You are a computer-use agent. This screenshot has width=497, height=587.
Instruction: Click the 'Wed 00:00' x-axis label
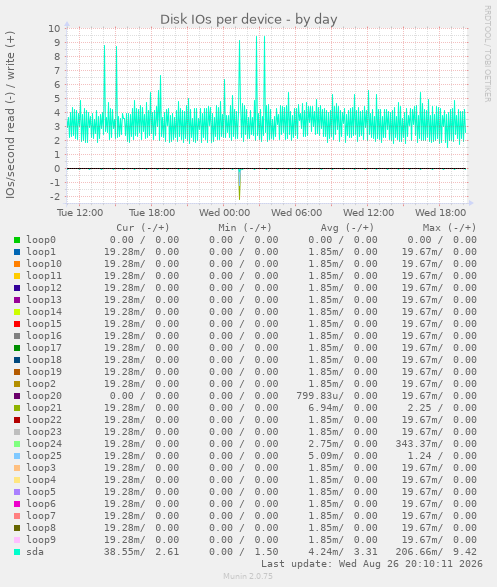pyautogui.click(x=225, y=213)
